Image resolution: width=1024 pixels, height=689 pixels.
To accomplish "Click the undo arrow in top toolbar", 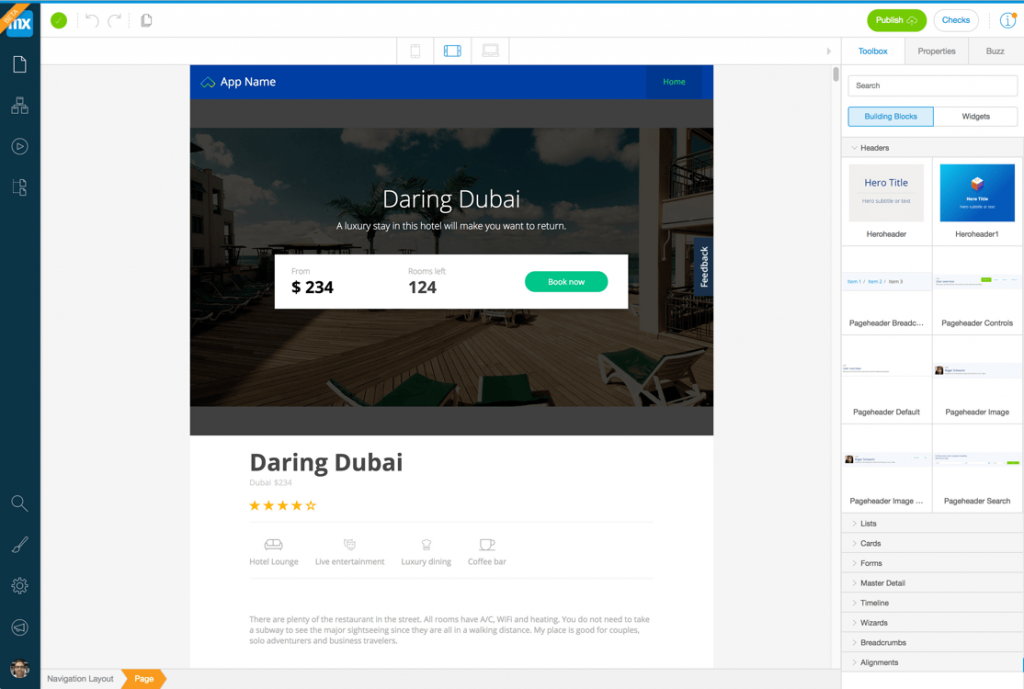I will (92, 20).
